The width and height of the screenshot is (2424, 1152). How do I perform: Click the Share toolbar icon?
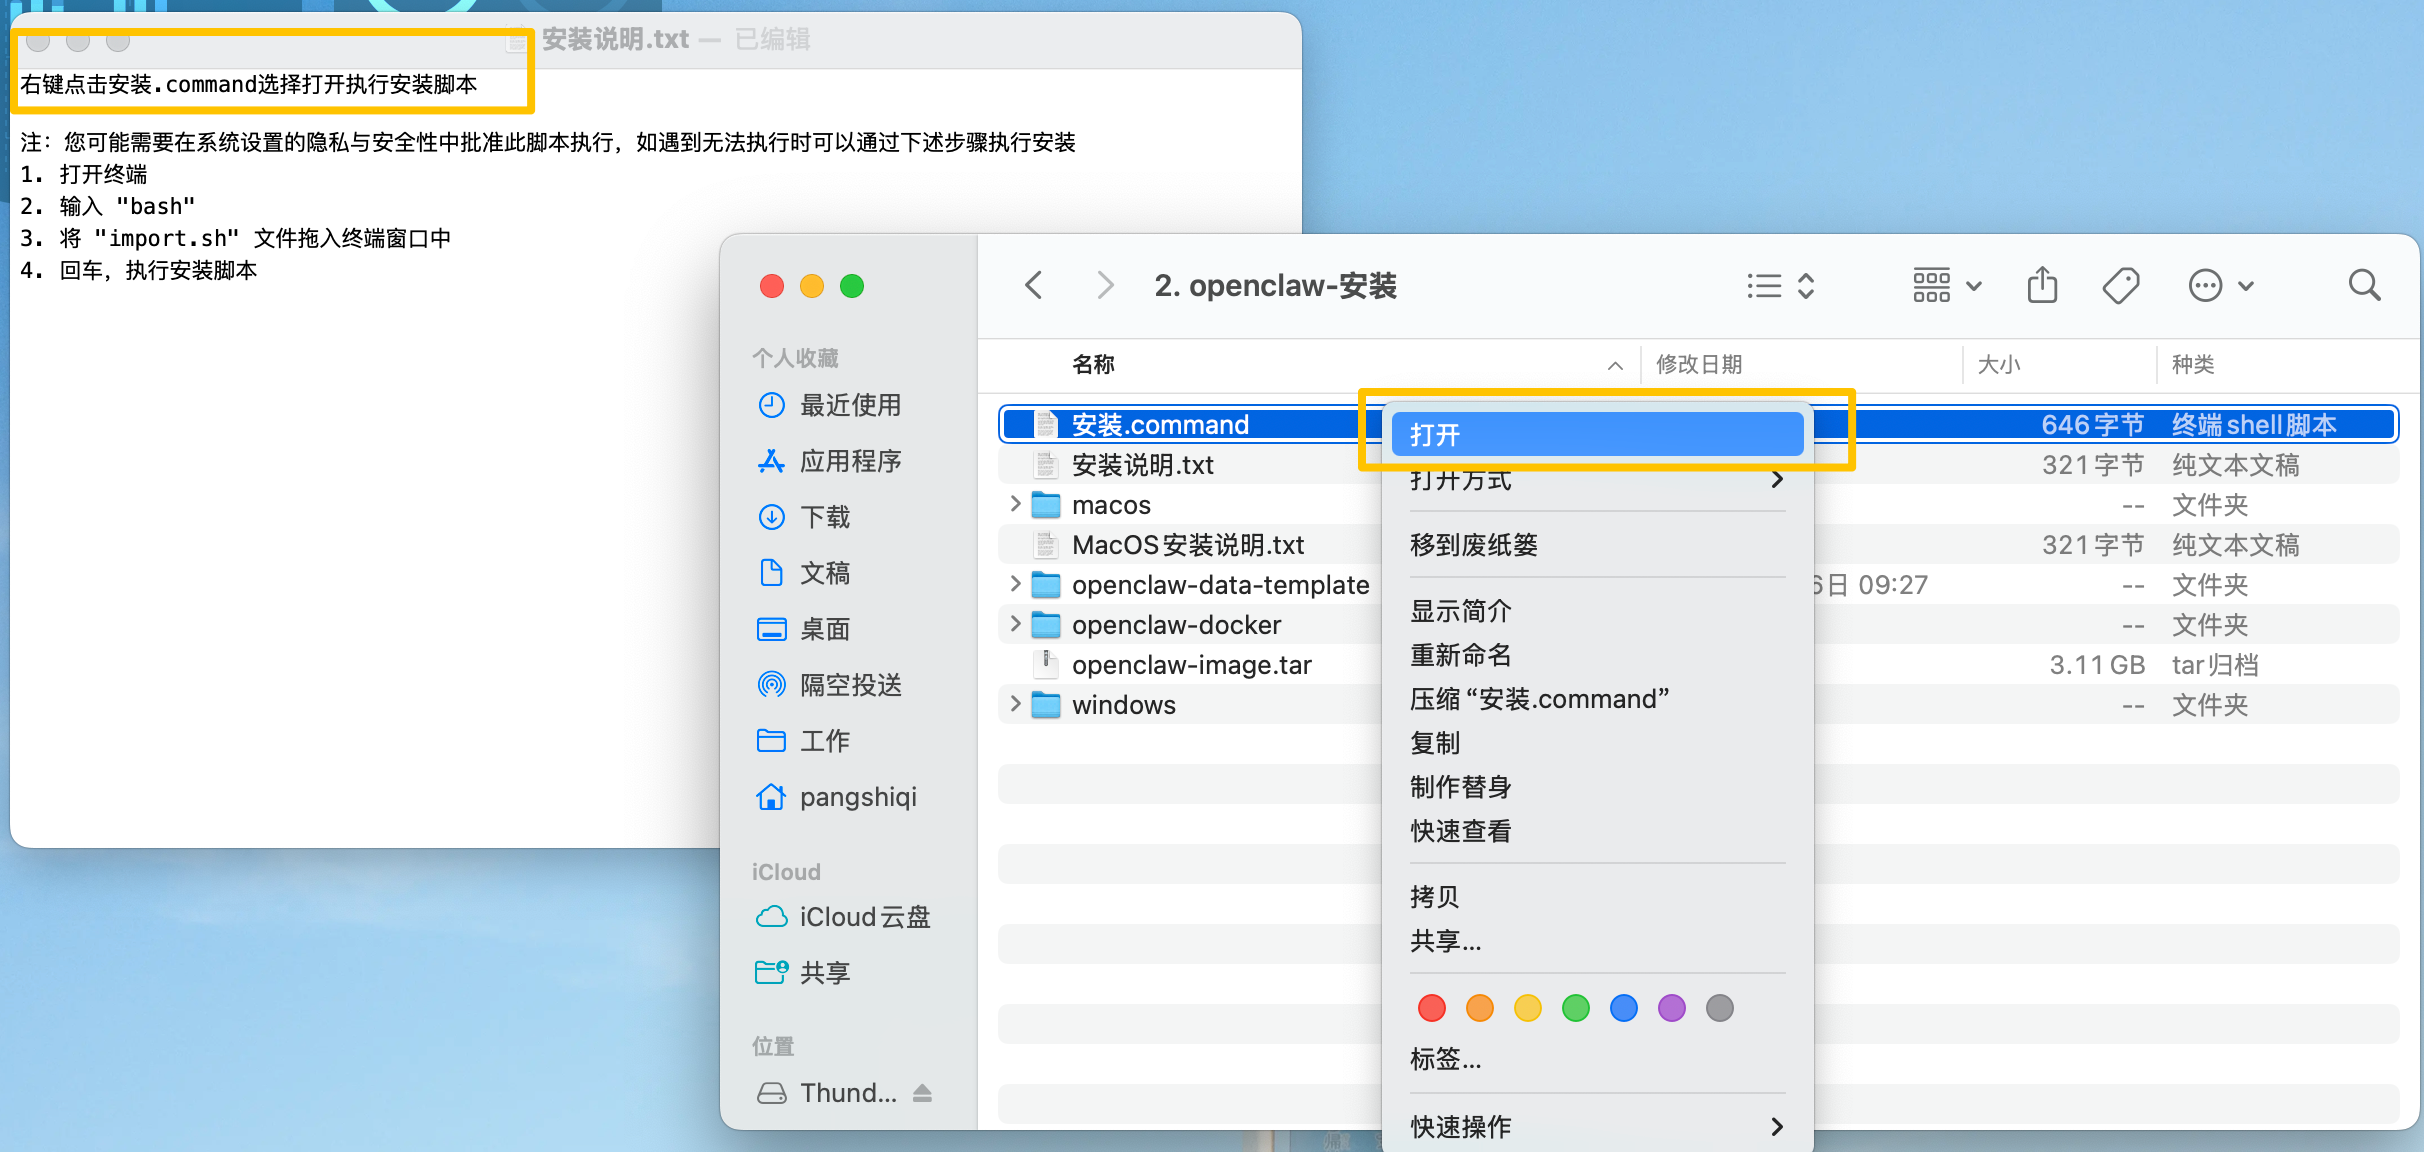pos(2042,286)
